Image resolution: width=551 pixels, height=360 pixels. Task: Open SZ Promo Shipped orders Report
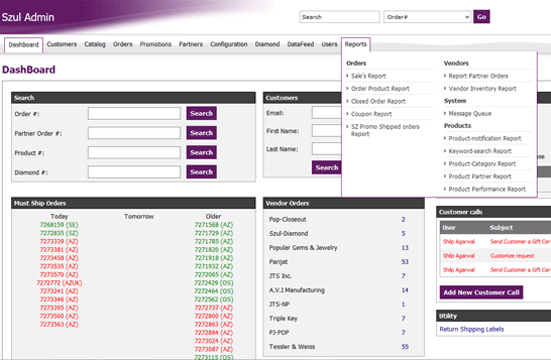coord(385,130)
